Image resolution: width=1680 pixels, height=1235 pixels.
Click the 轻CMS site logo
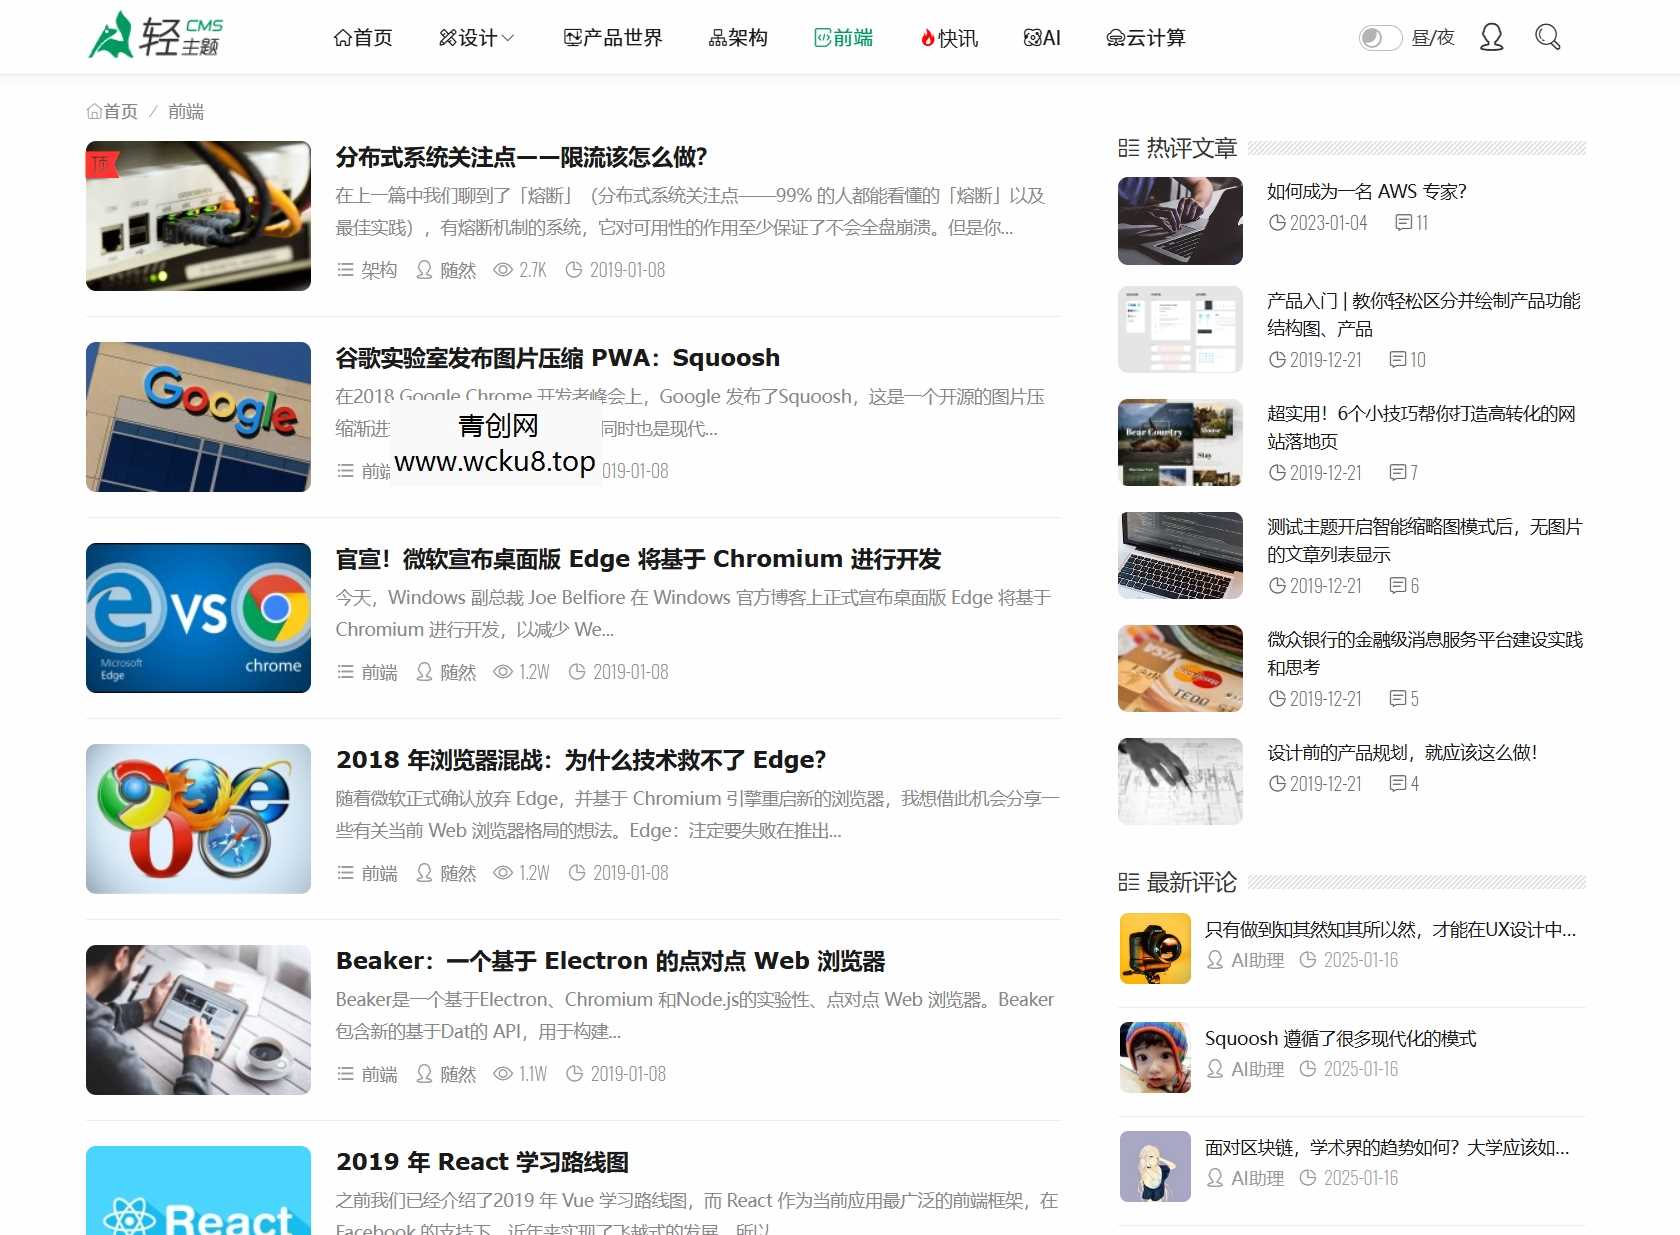click(x=155, y=36)
